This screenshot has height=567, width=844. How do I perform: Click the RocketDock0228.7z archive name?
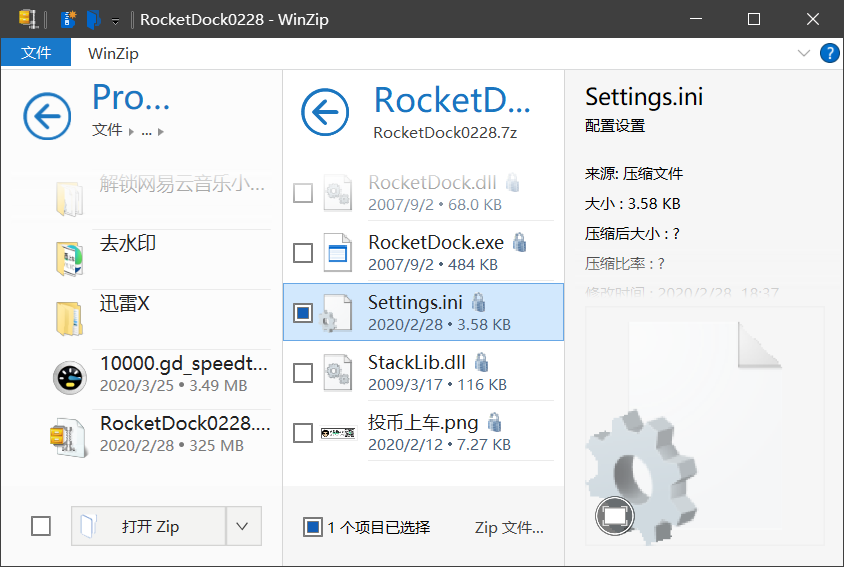point(445,133)
